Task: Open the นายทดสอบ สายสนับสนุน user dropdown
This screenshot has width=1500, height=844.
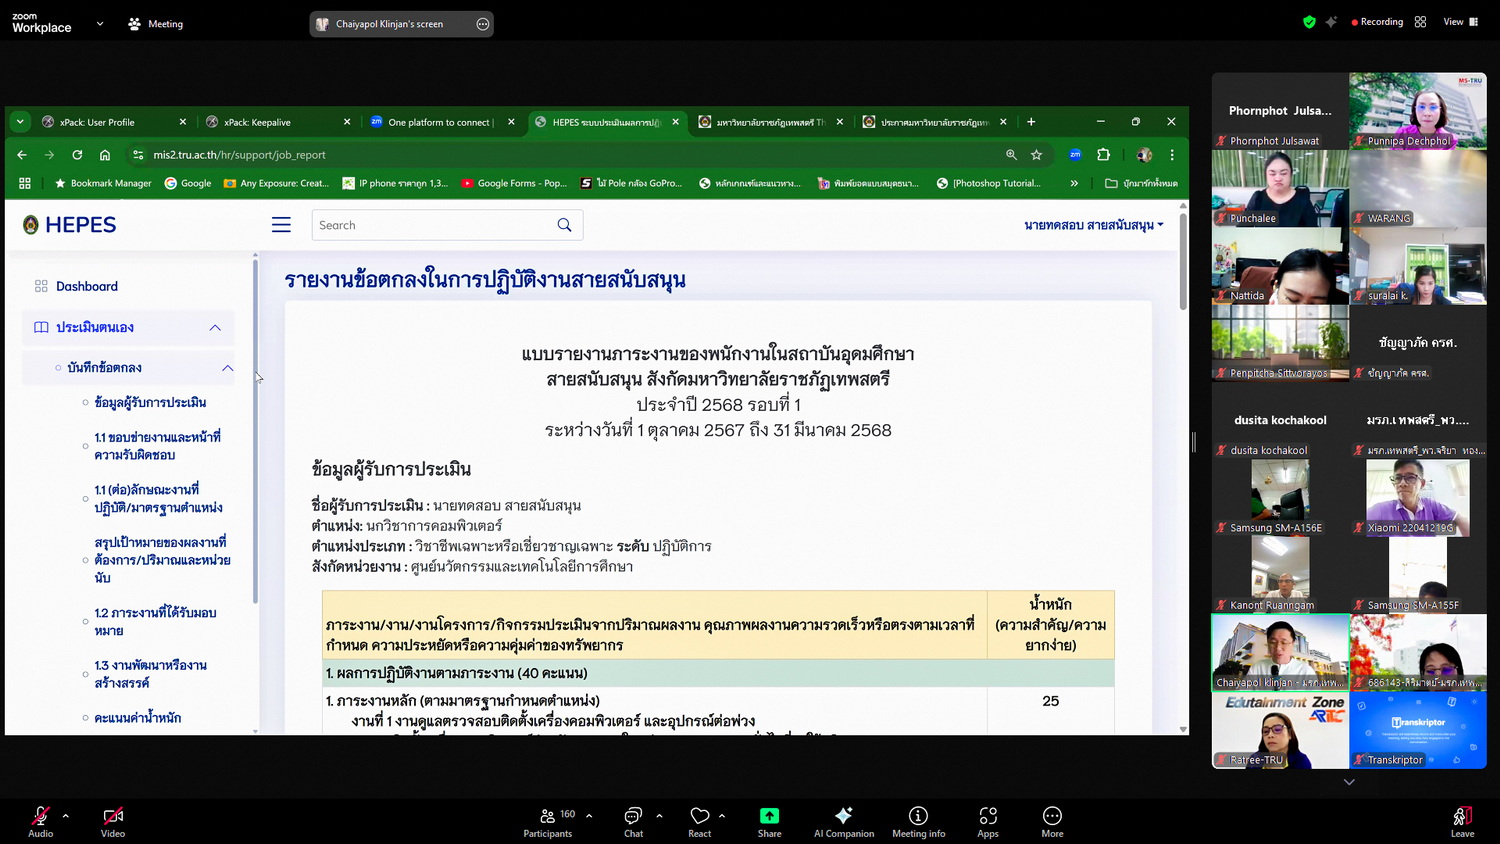Action: [x=1093, y=225]
